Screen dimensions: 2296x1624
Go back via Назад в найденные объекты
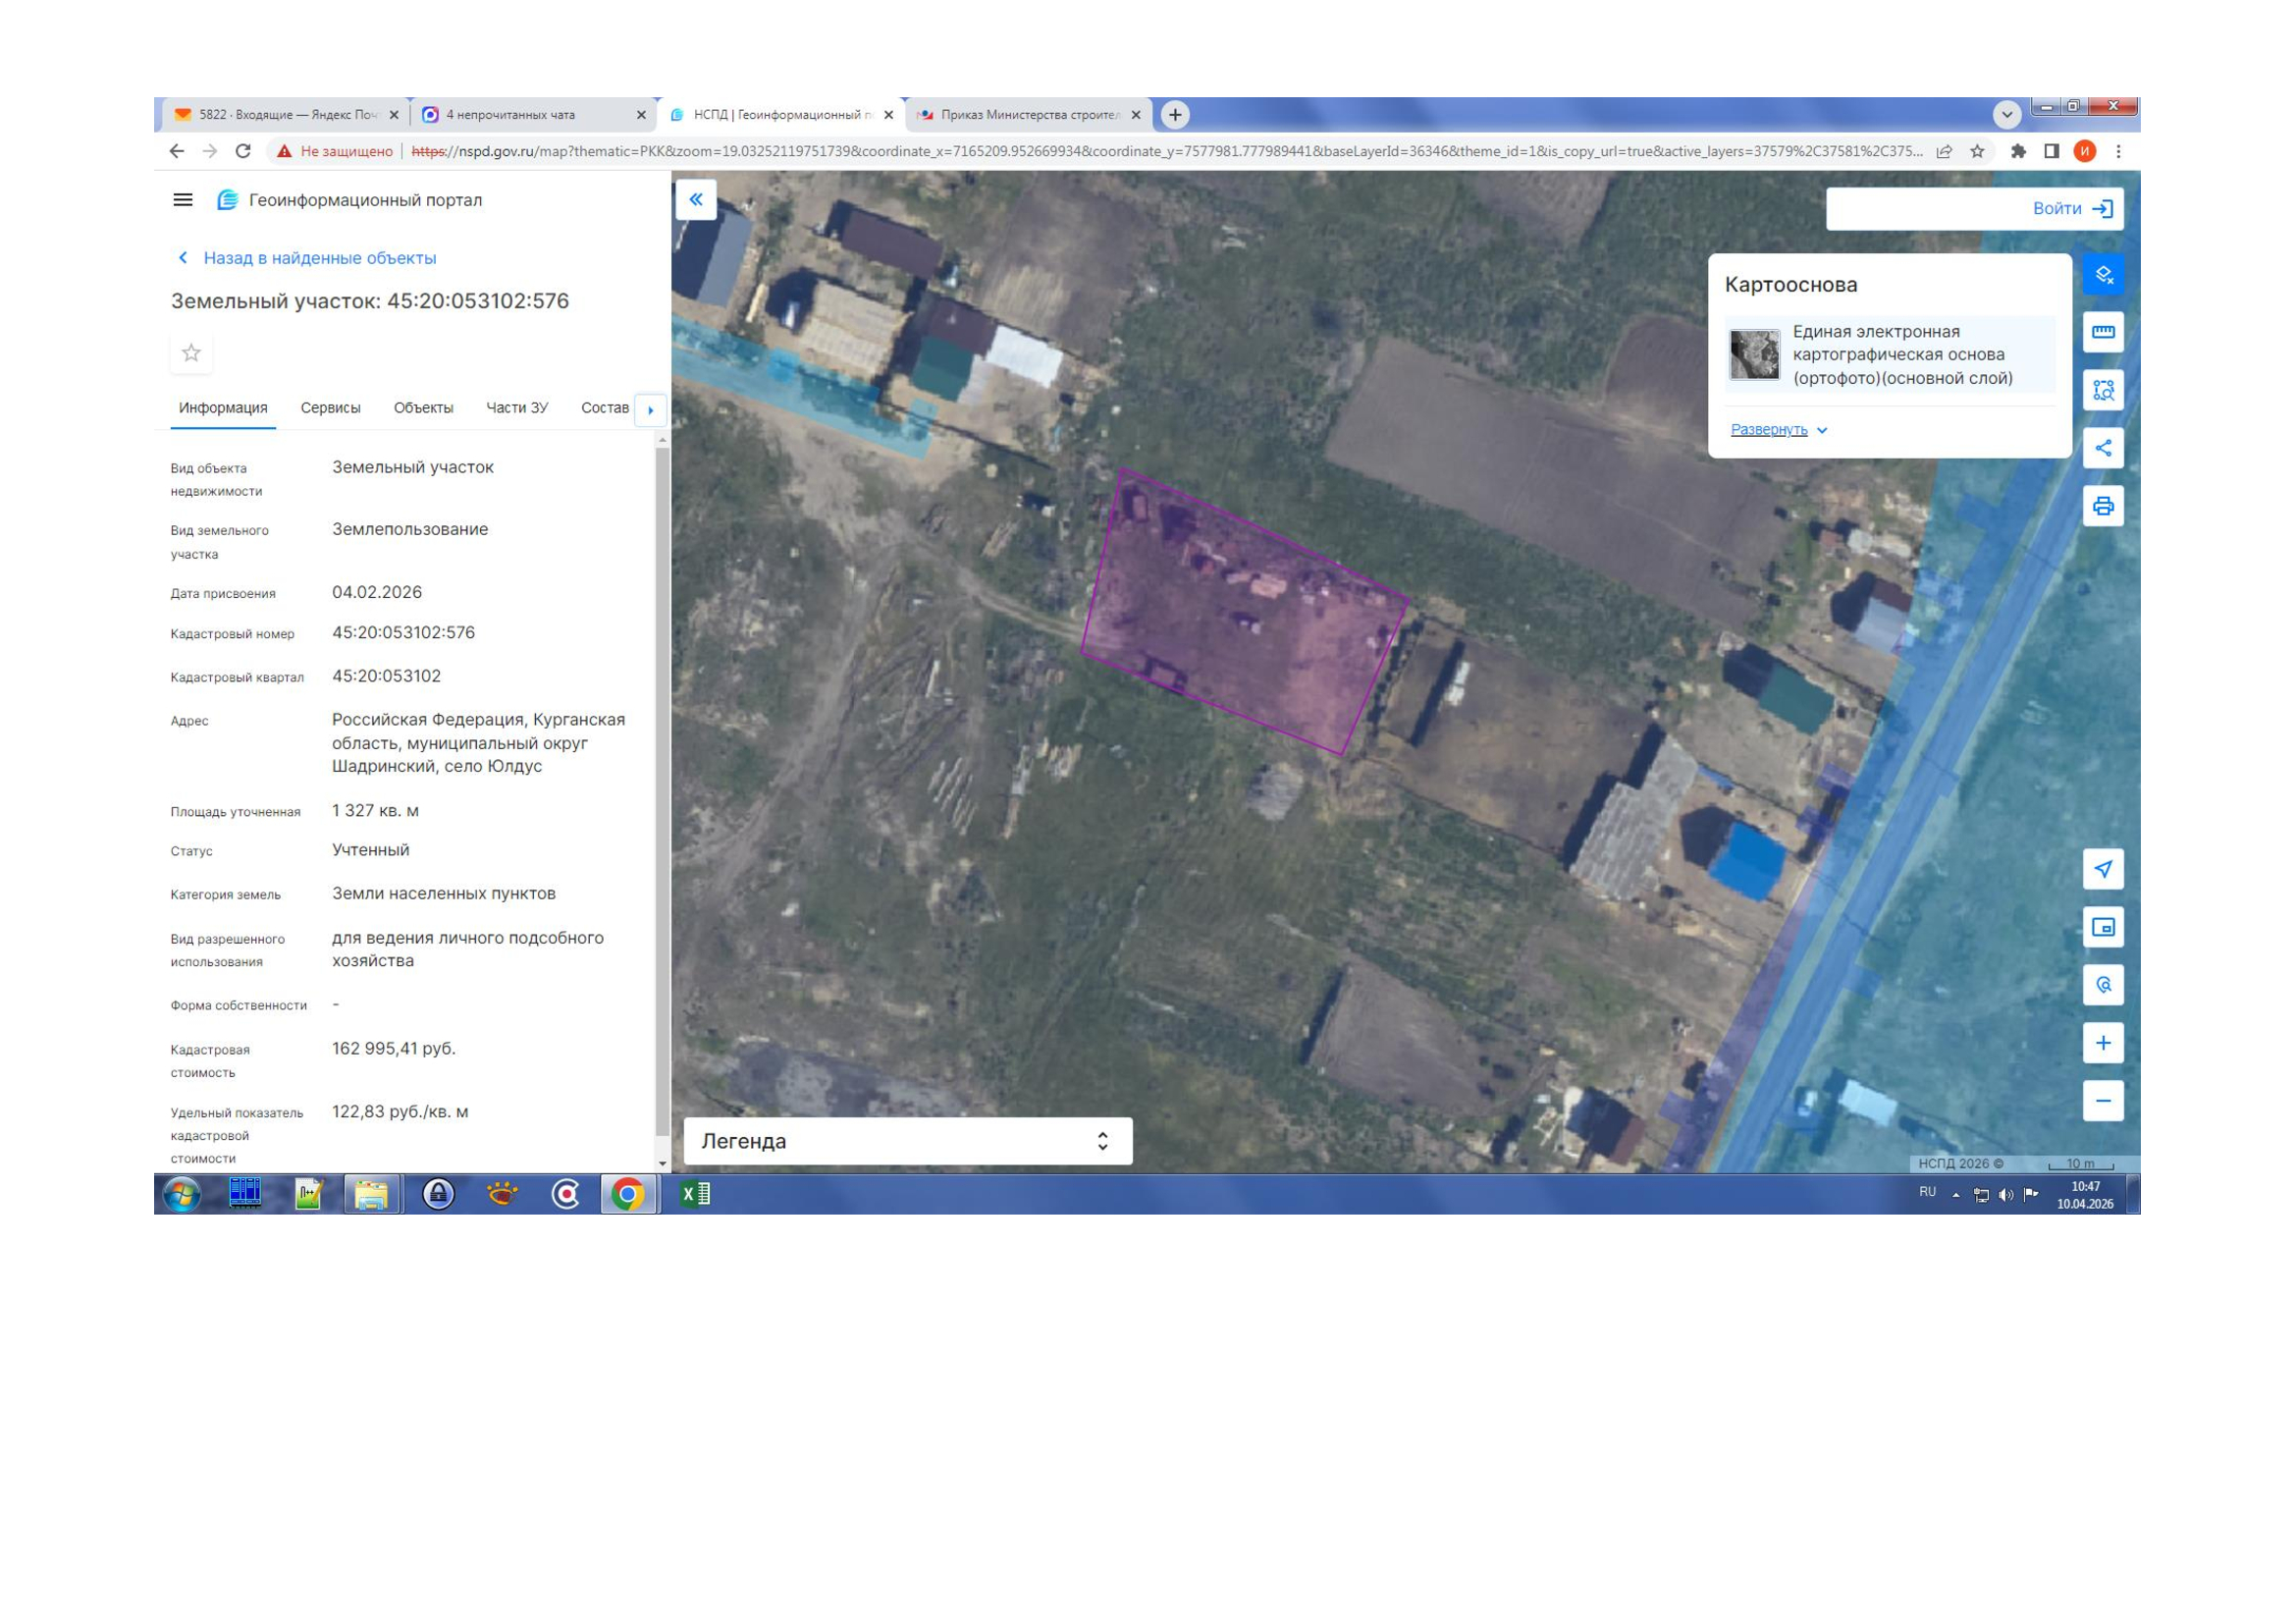click(319, 258)
